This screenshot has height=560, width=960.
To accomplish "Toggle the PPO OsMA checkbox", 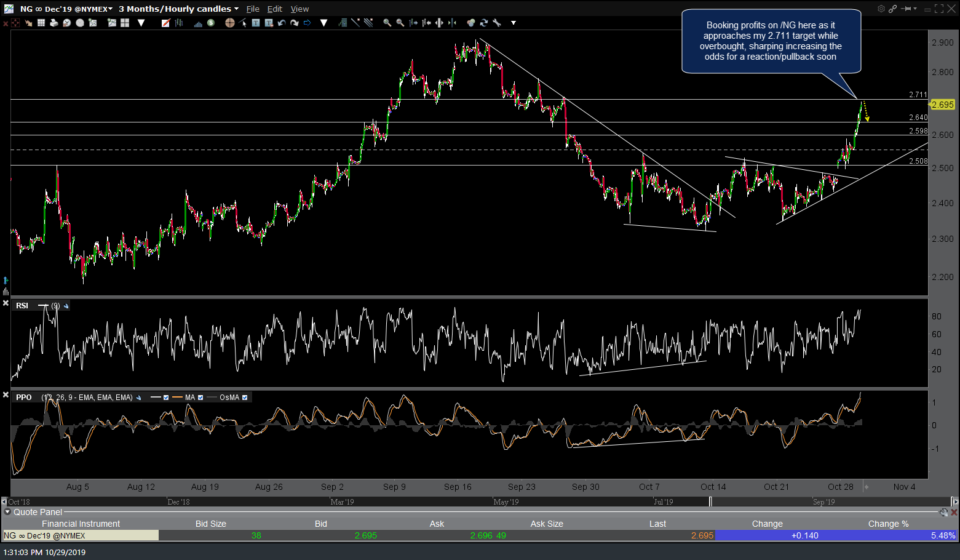I will point(244,397).
